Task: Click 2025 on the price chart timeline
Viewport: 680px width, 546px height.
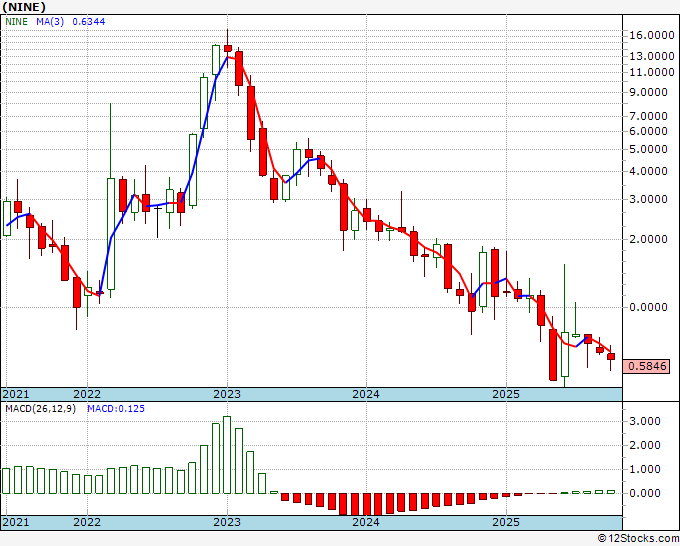Action: (506, 394)
